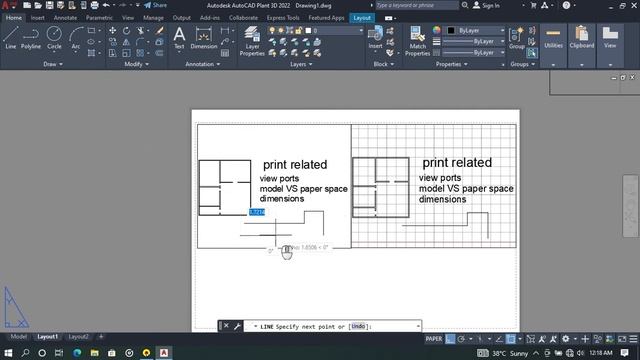The width and height of the screenshot is (640, 360).
Task: Click the black color swatch in Properties
Action: click(451, 31)
